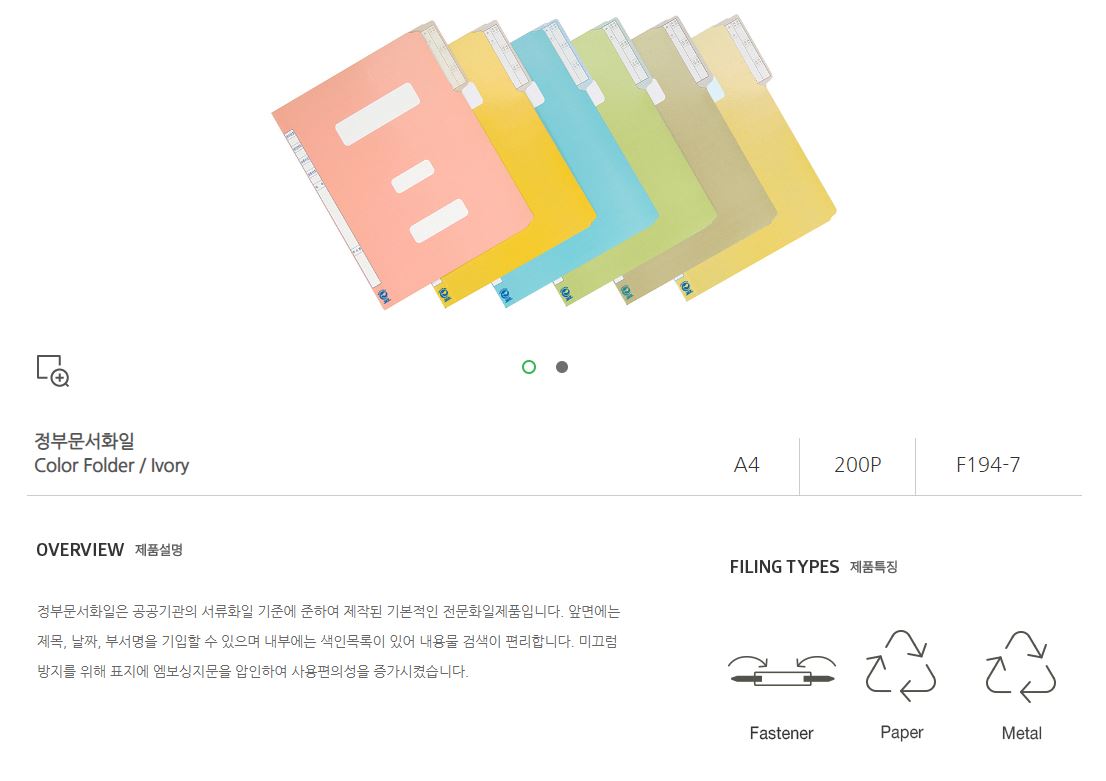
Task: Click the image zoom magnifier icon
Action: pos(52,370)
